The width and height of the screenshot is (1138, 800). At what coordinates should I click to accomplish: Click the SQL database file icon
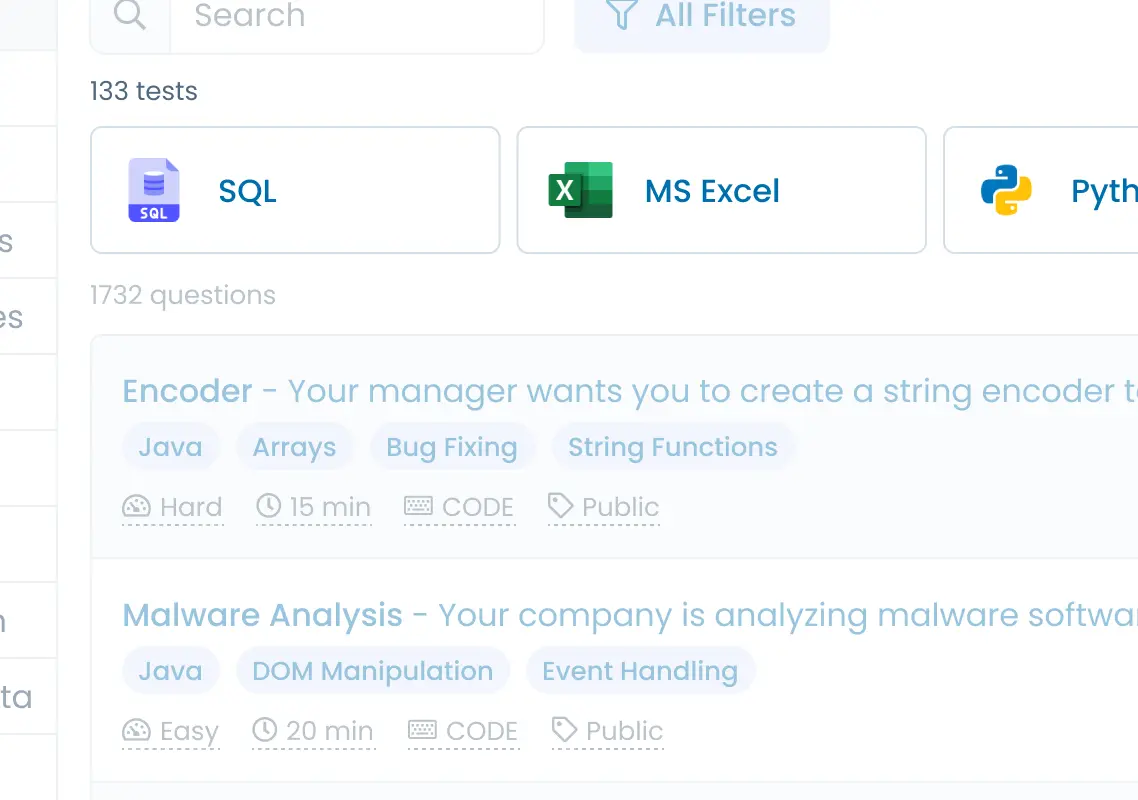(x=154, y=190)
